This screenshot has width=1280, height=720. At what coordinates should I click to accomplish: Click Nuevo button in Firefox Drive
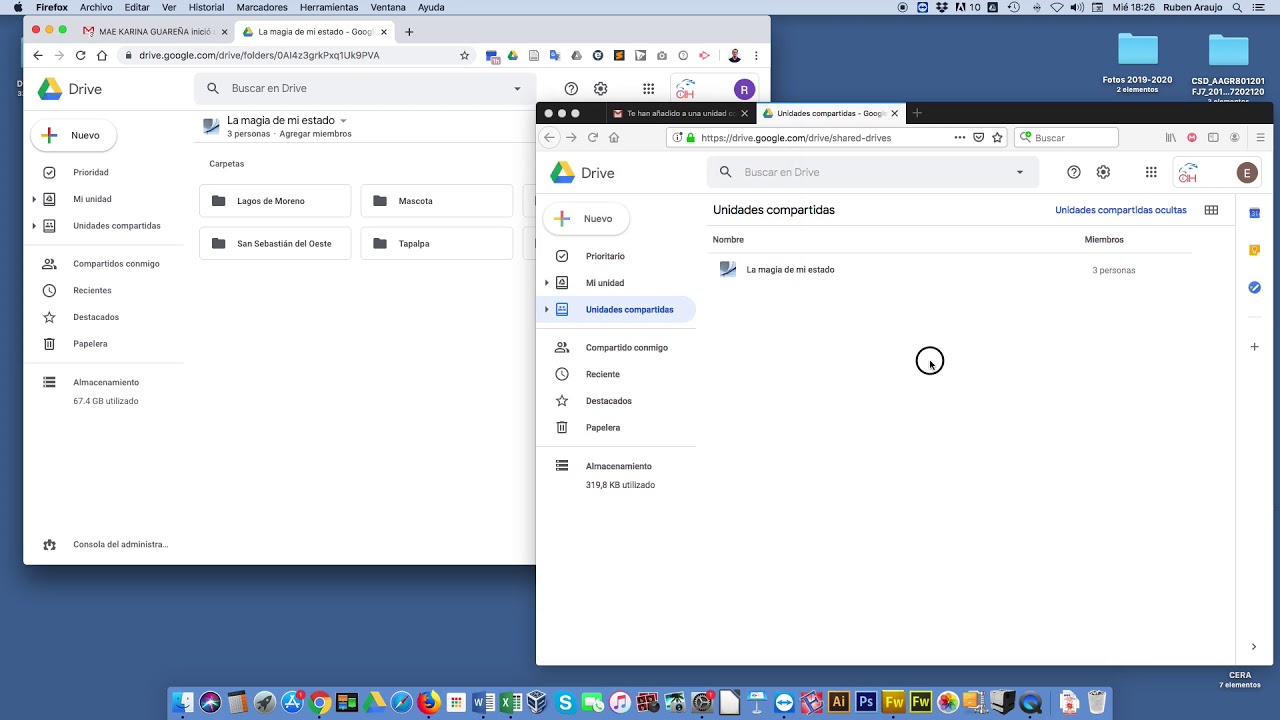(586, 219)
